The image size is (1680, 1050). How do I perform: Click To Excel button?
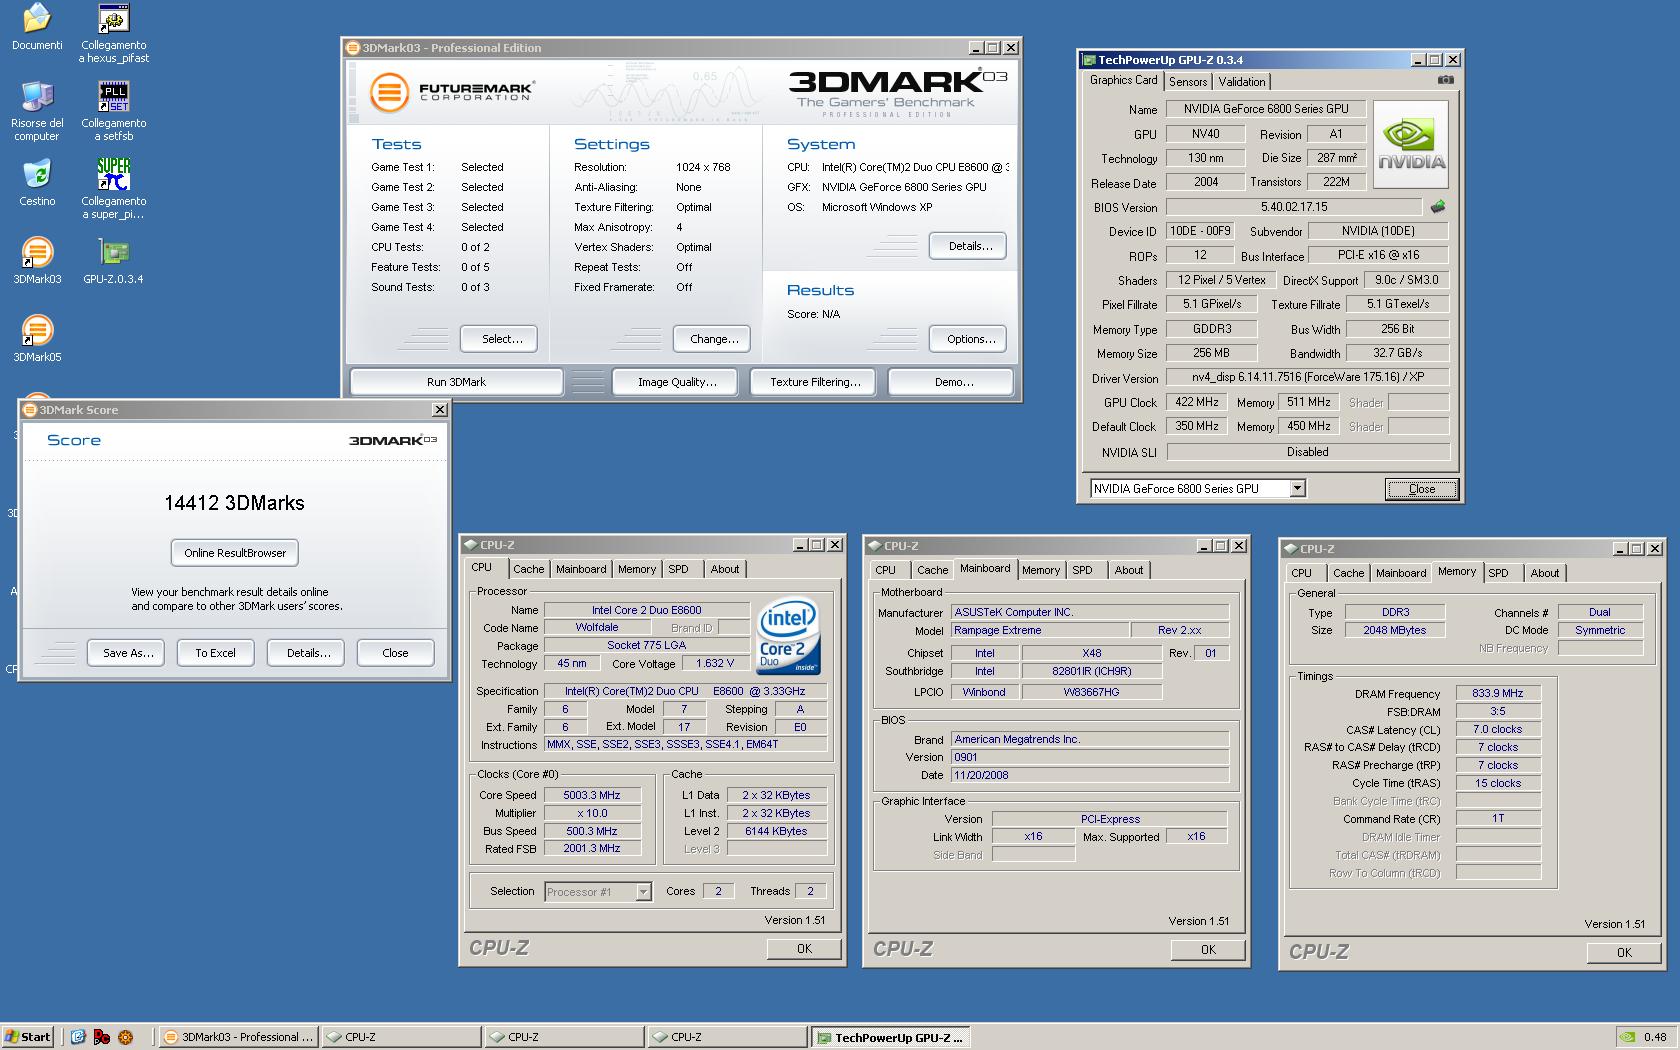(215, 653)
